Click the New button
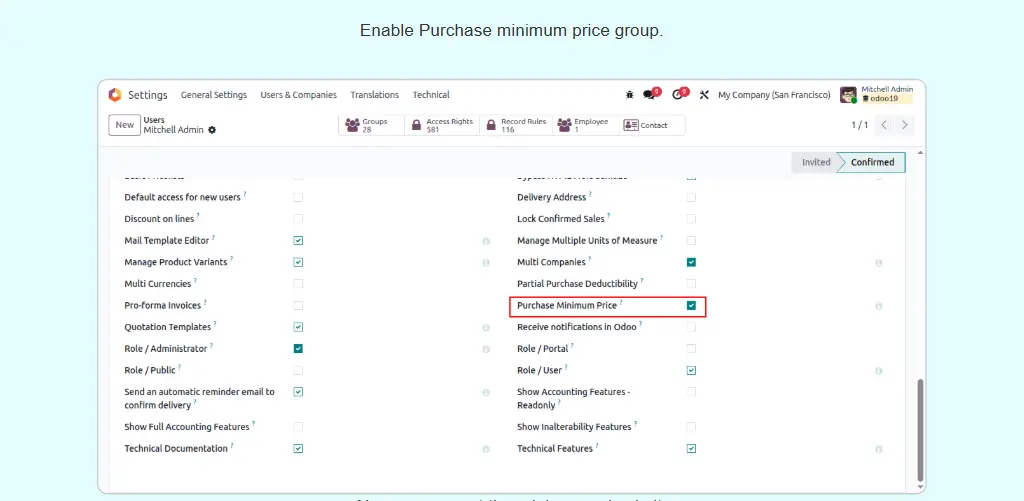 point(124,125)
